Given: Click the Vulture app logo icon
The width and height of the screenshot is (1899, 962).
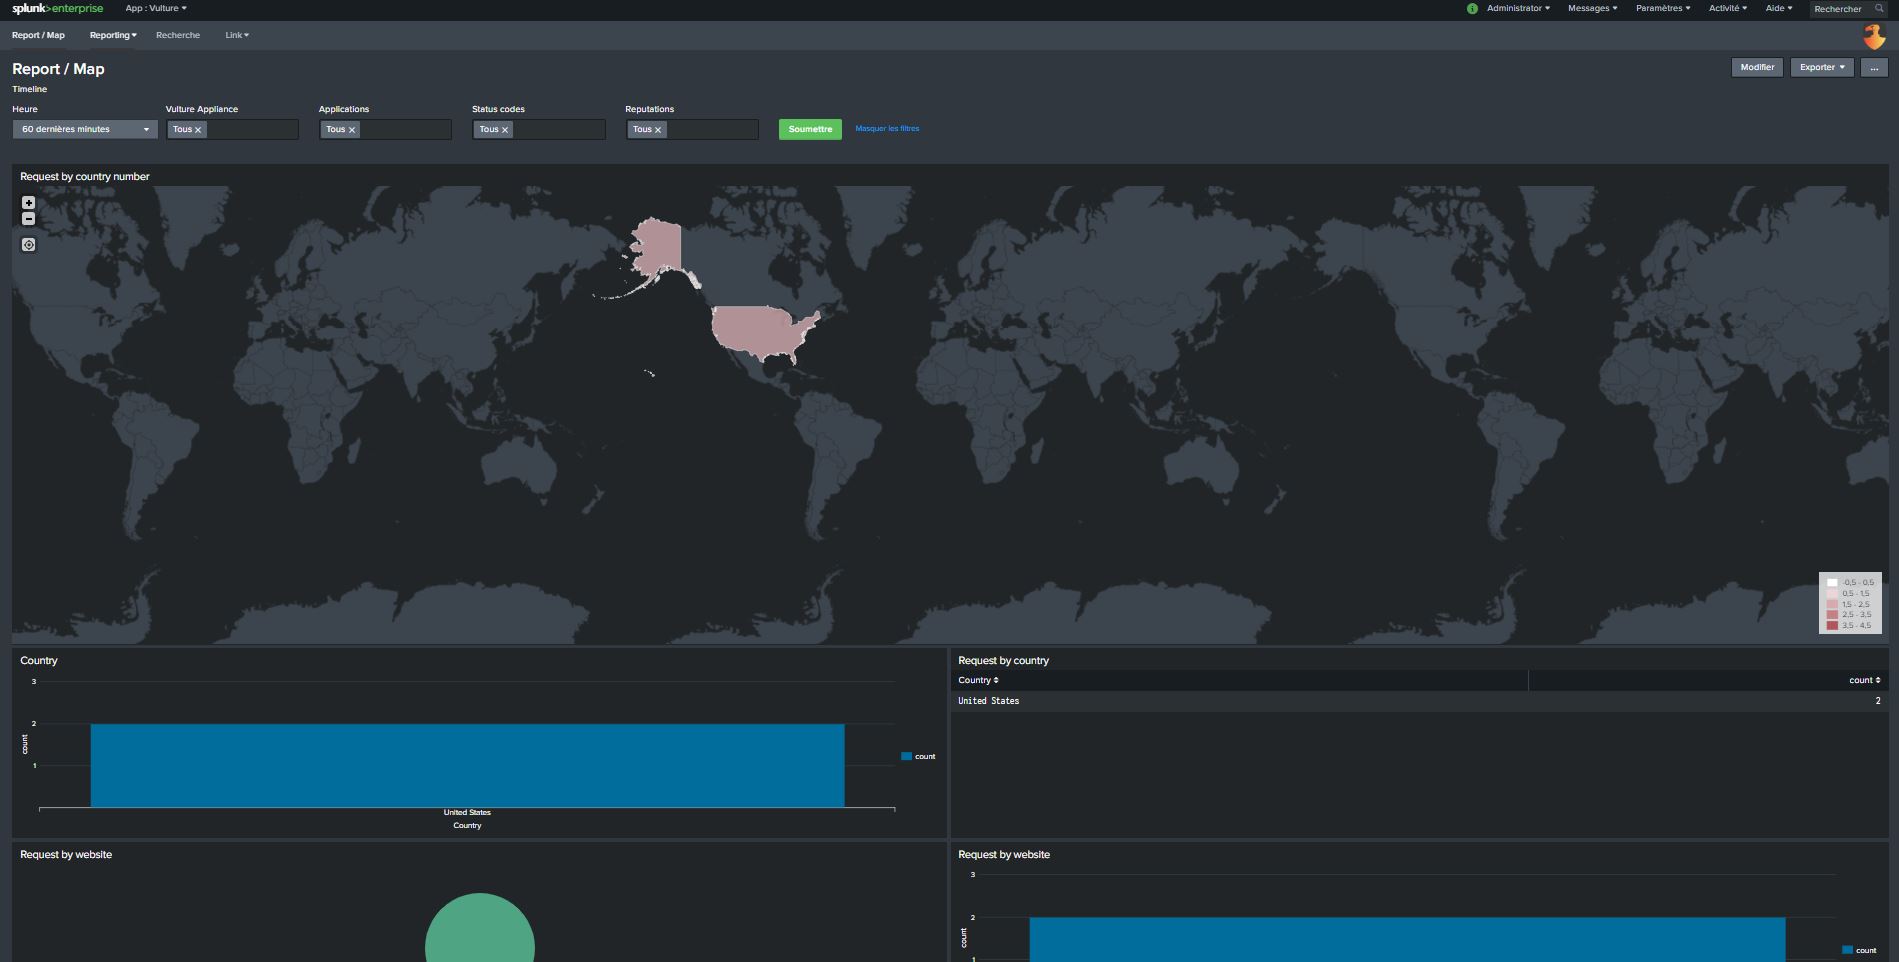Looking at the screenshot, I should [x=1874, y=37].
